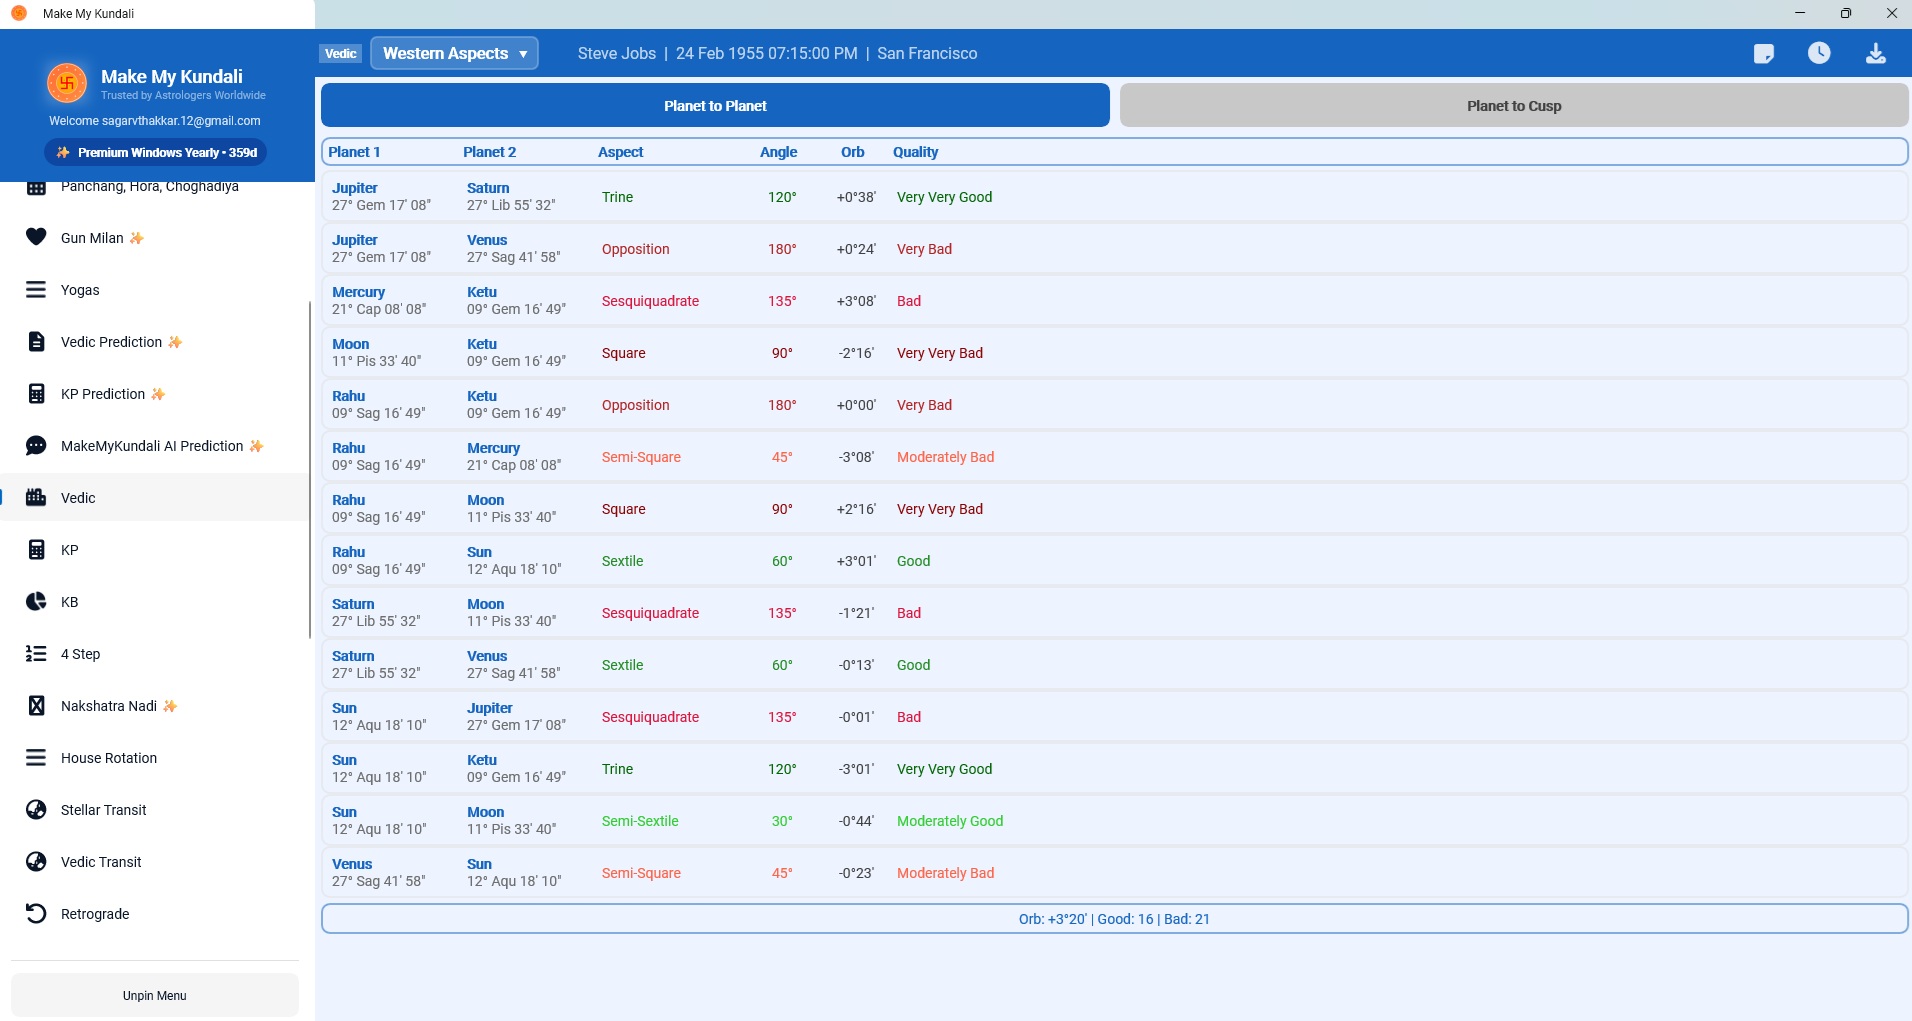Select Vedic in the sidebar menu
Viewport: 1912px width, 1021px height.
(x=155, y=498)
